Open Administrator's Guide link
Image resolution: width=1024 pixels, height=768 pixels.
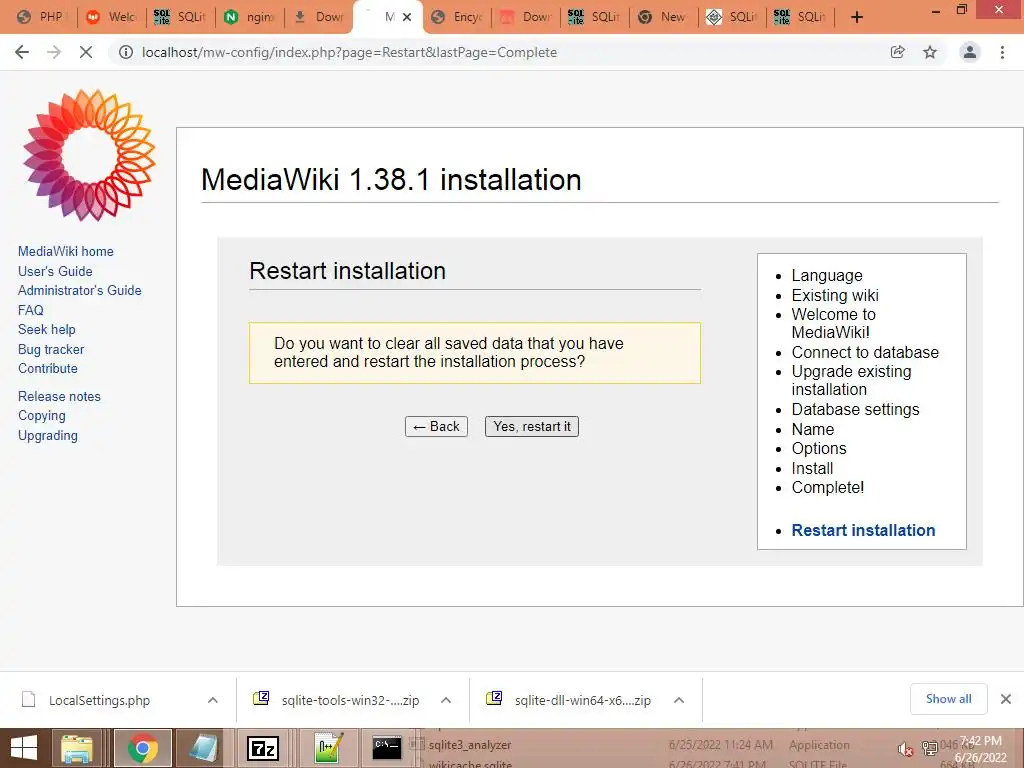[x=80, y=290]
